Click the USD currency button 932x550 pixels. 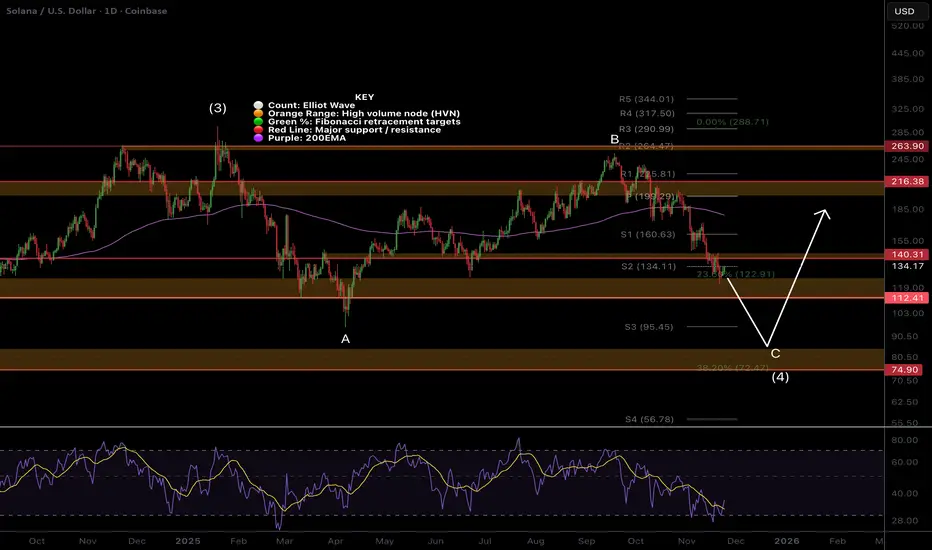[x=904, y=11]
